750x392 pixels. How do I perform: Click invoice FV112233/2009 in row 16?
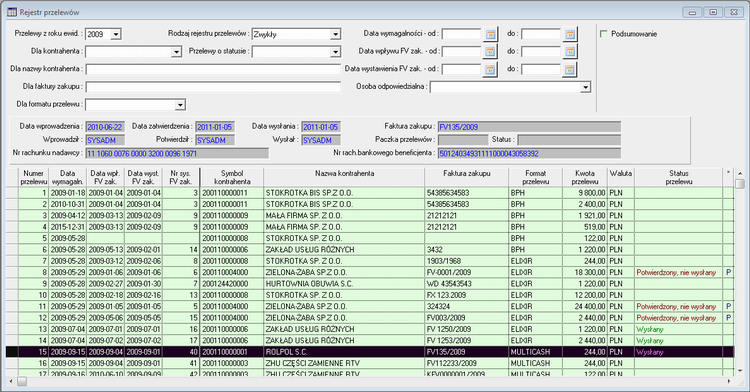(452, 363)
